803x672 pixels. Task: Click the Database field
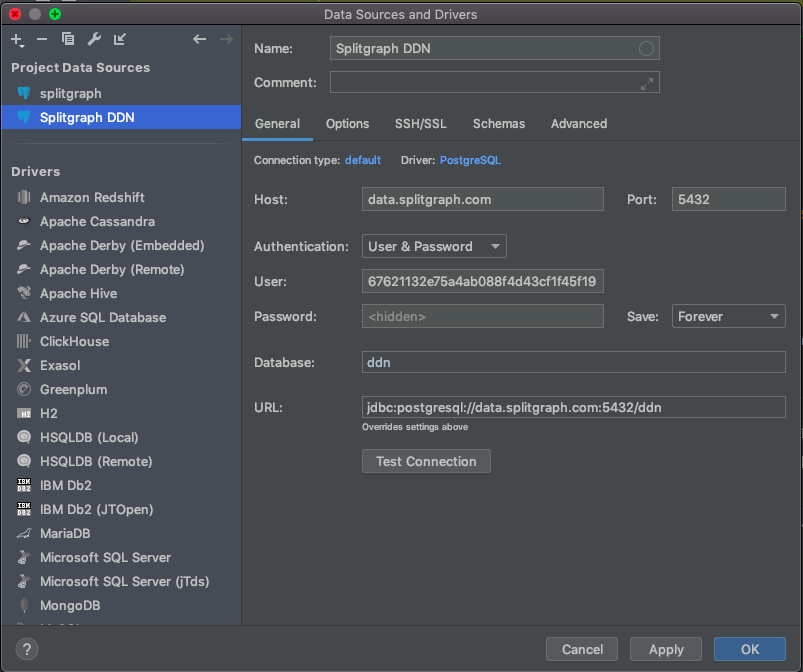pyautogui.click(x=574, y=362)
